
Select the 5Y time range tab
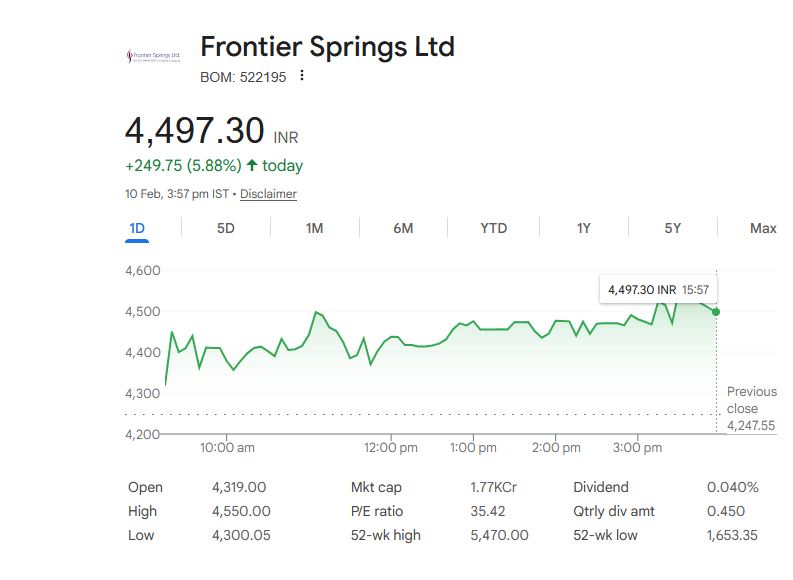(673, 228)
